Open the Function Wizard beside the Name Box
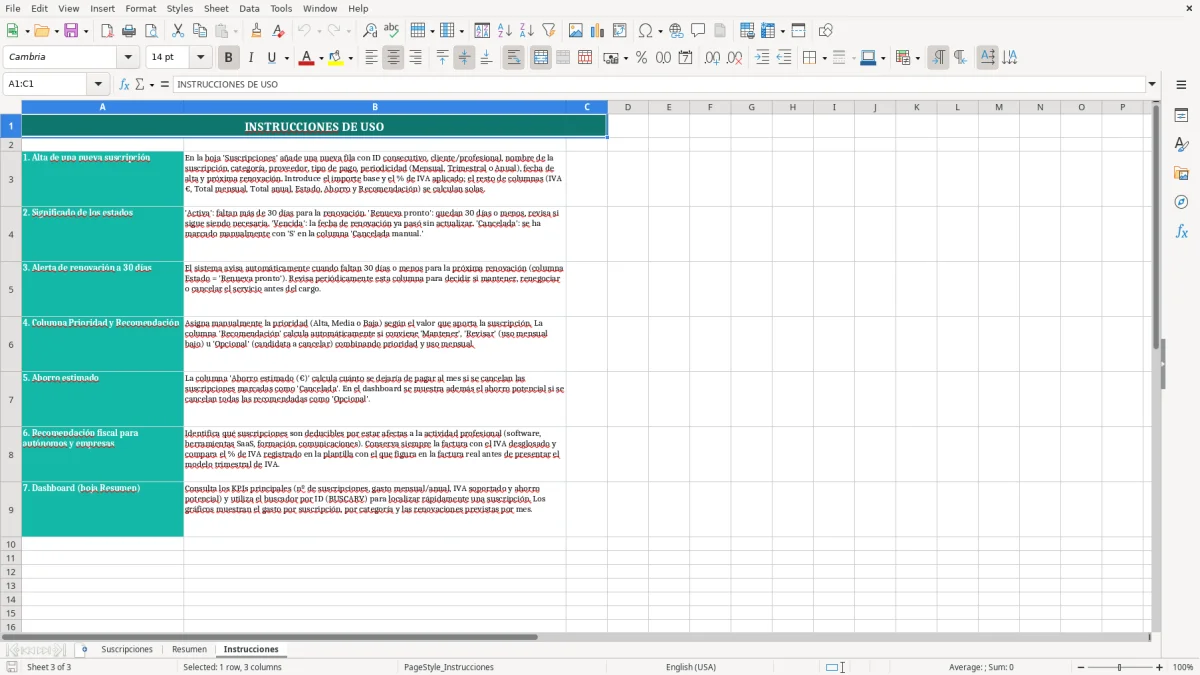 (x=125, y=84)
